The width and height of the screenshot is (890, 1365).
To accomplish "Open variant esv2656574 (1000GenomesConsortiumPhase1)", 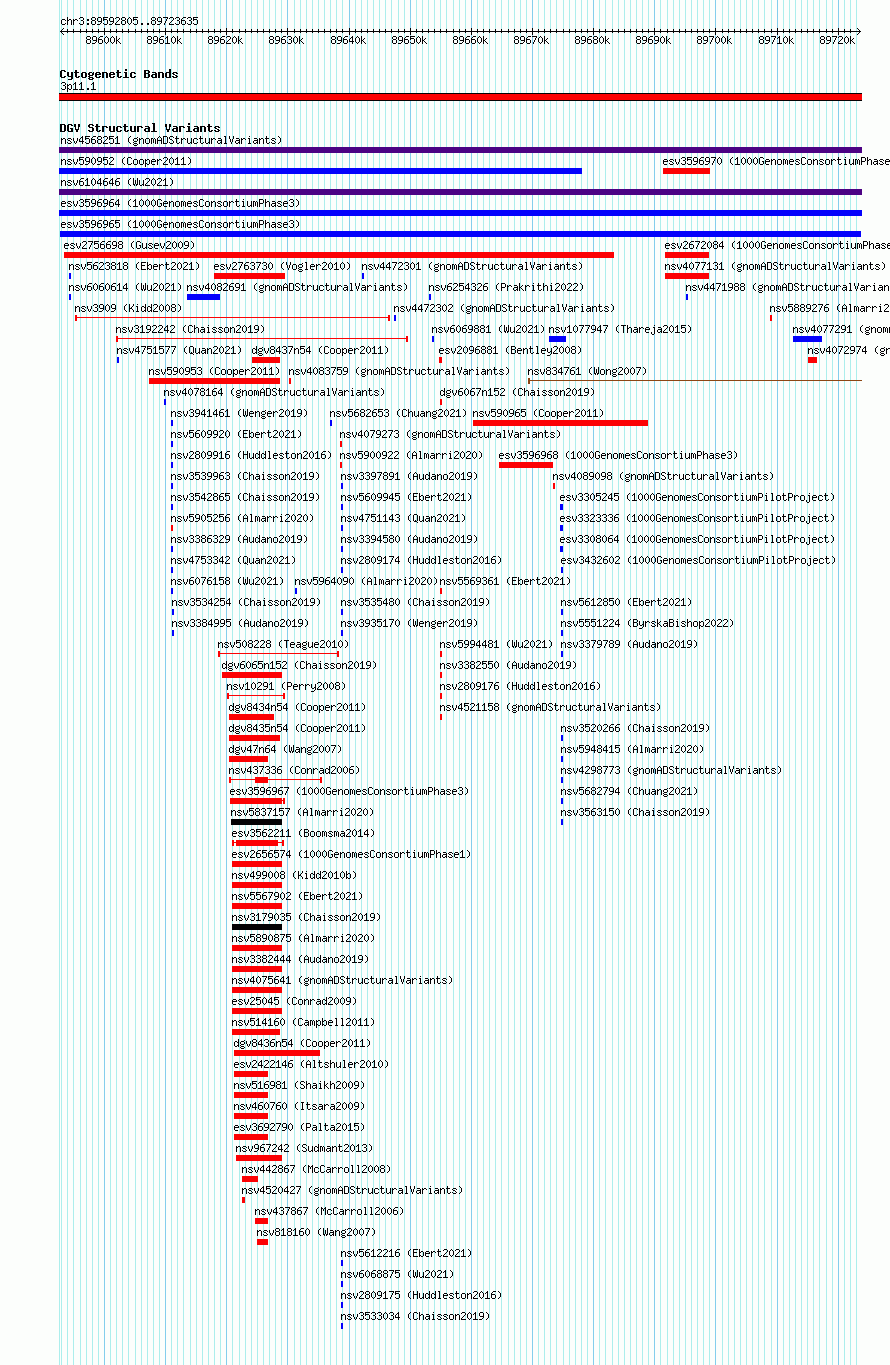I will click(x=352, y=854).
